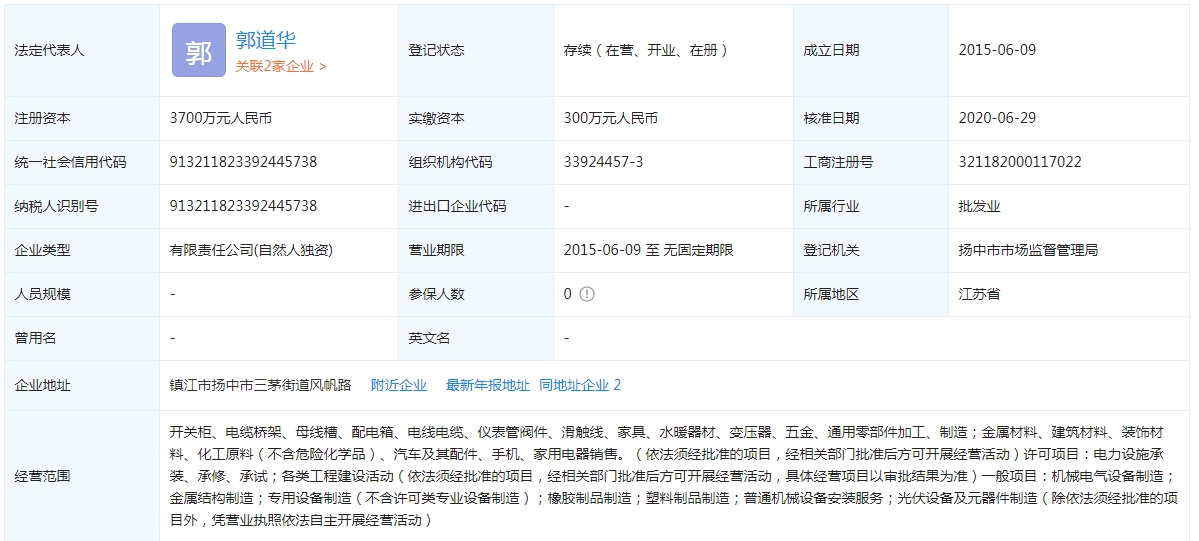The width and height of the screenshot is (1199, 541).
Task: Click paid-in capital 300万元人民币
Action: pyautogui.click(x=610, y=118)
